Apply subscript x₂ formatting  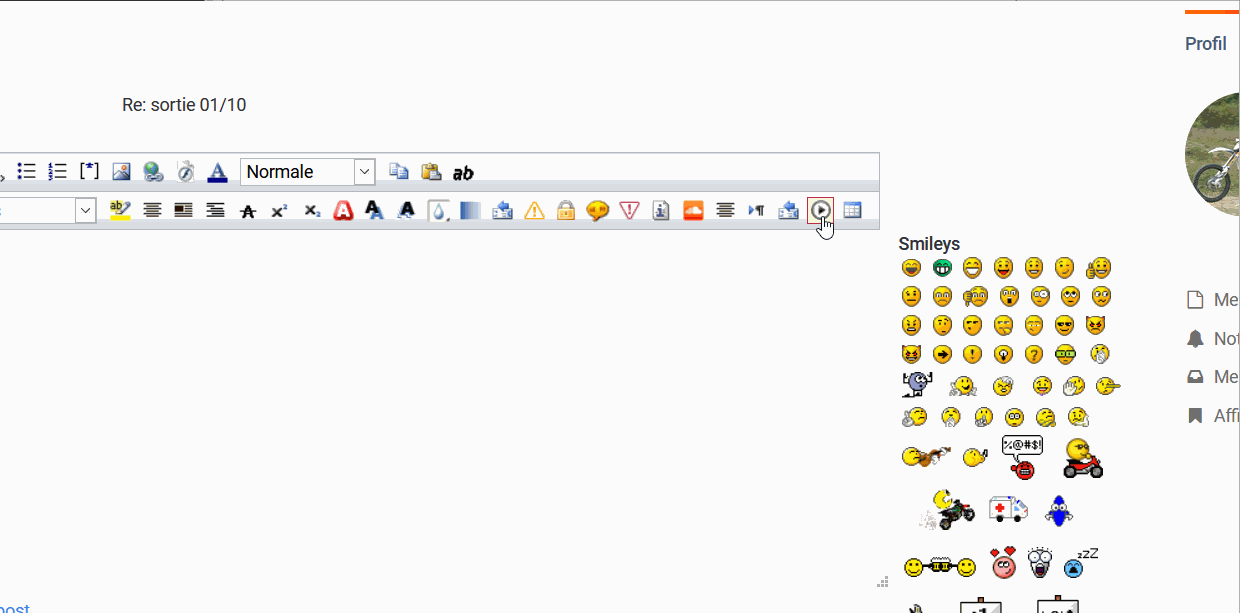click(312, 210)
